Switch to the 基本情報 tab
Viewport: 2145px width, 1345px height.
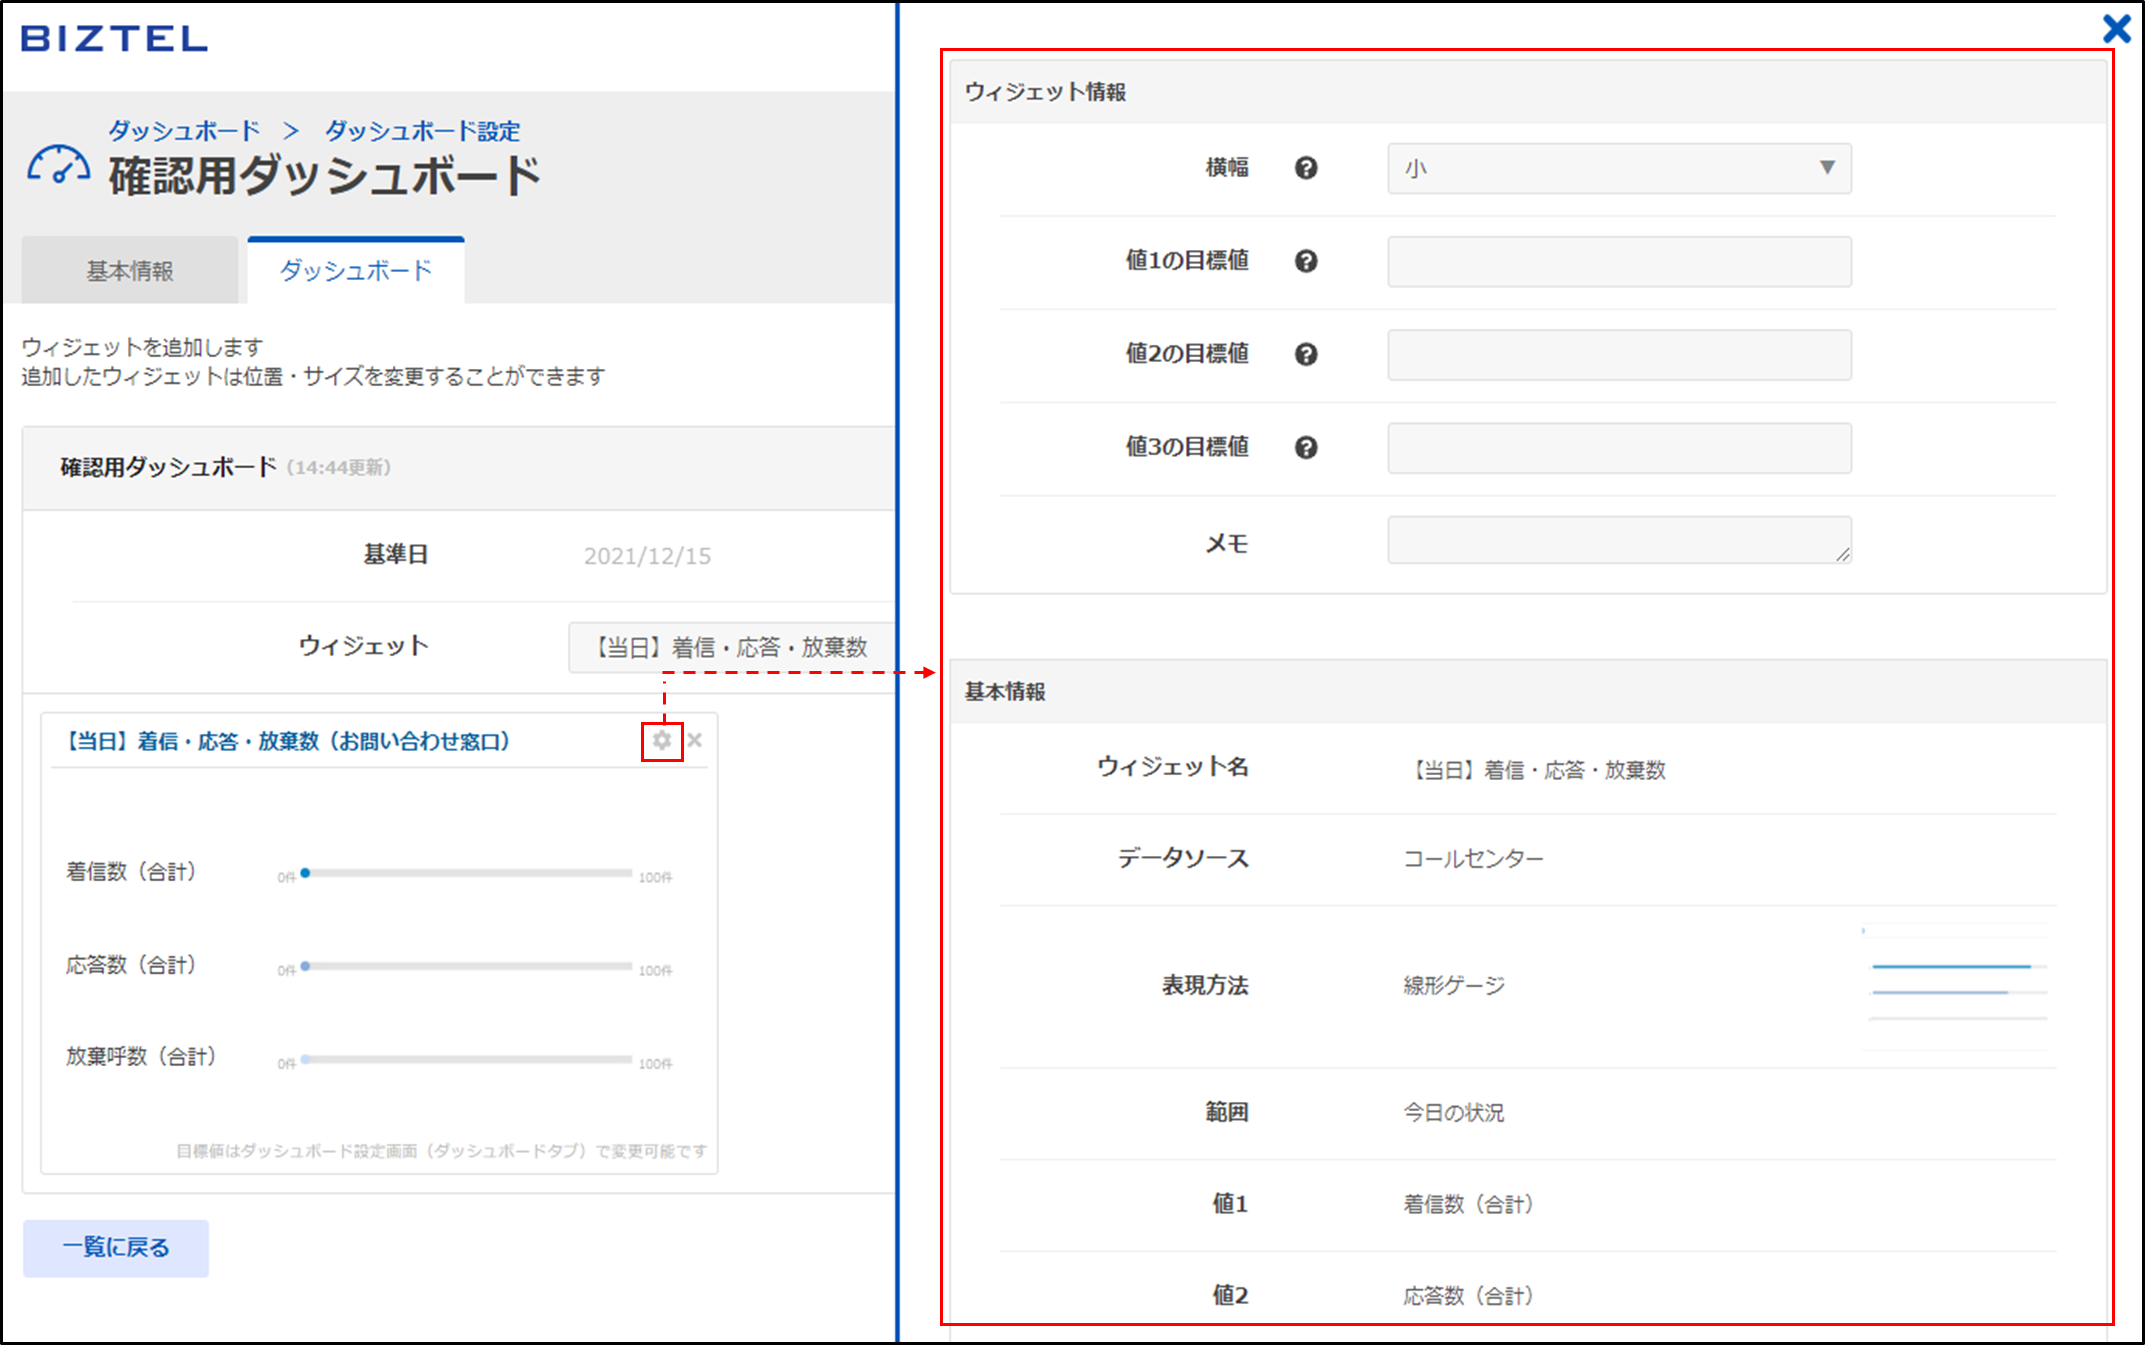[x=130, y=271]
